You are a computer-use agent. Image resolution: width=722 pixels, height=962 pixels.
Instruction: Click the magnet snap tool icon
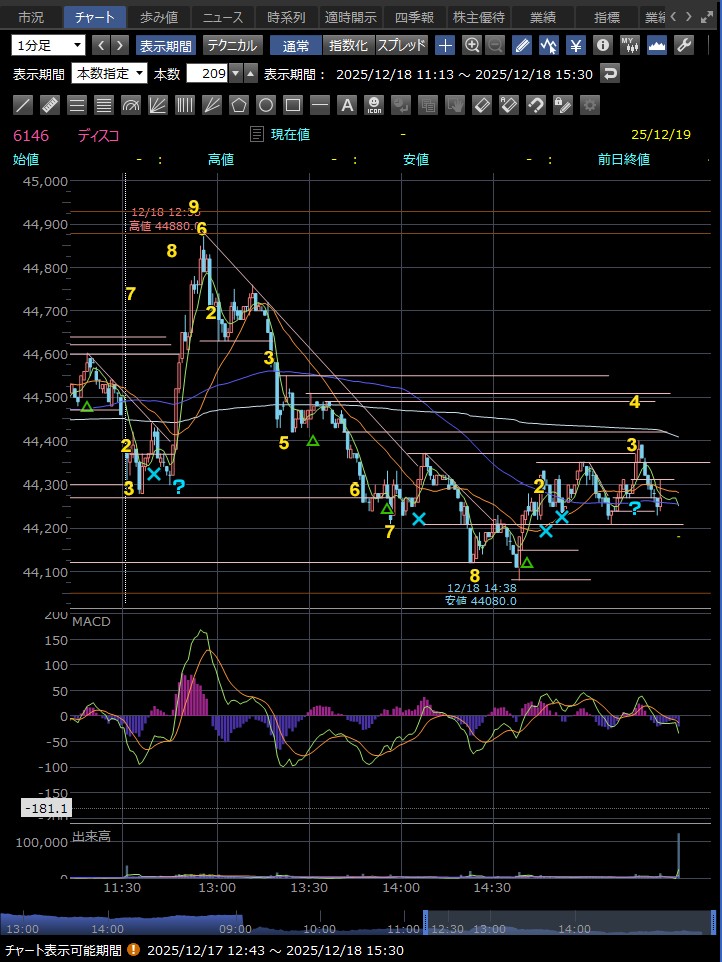click(x=536, y=105)
